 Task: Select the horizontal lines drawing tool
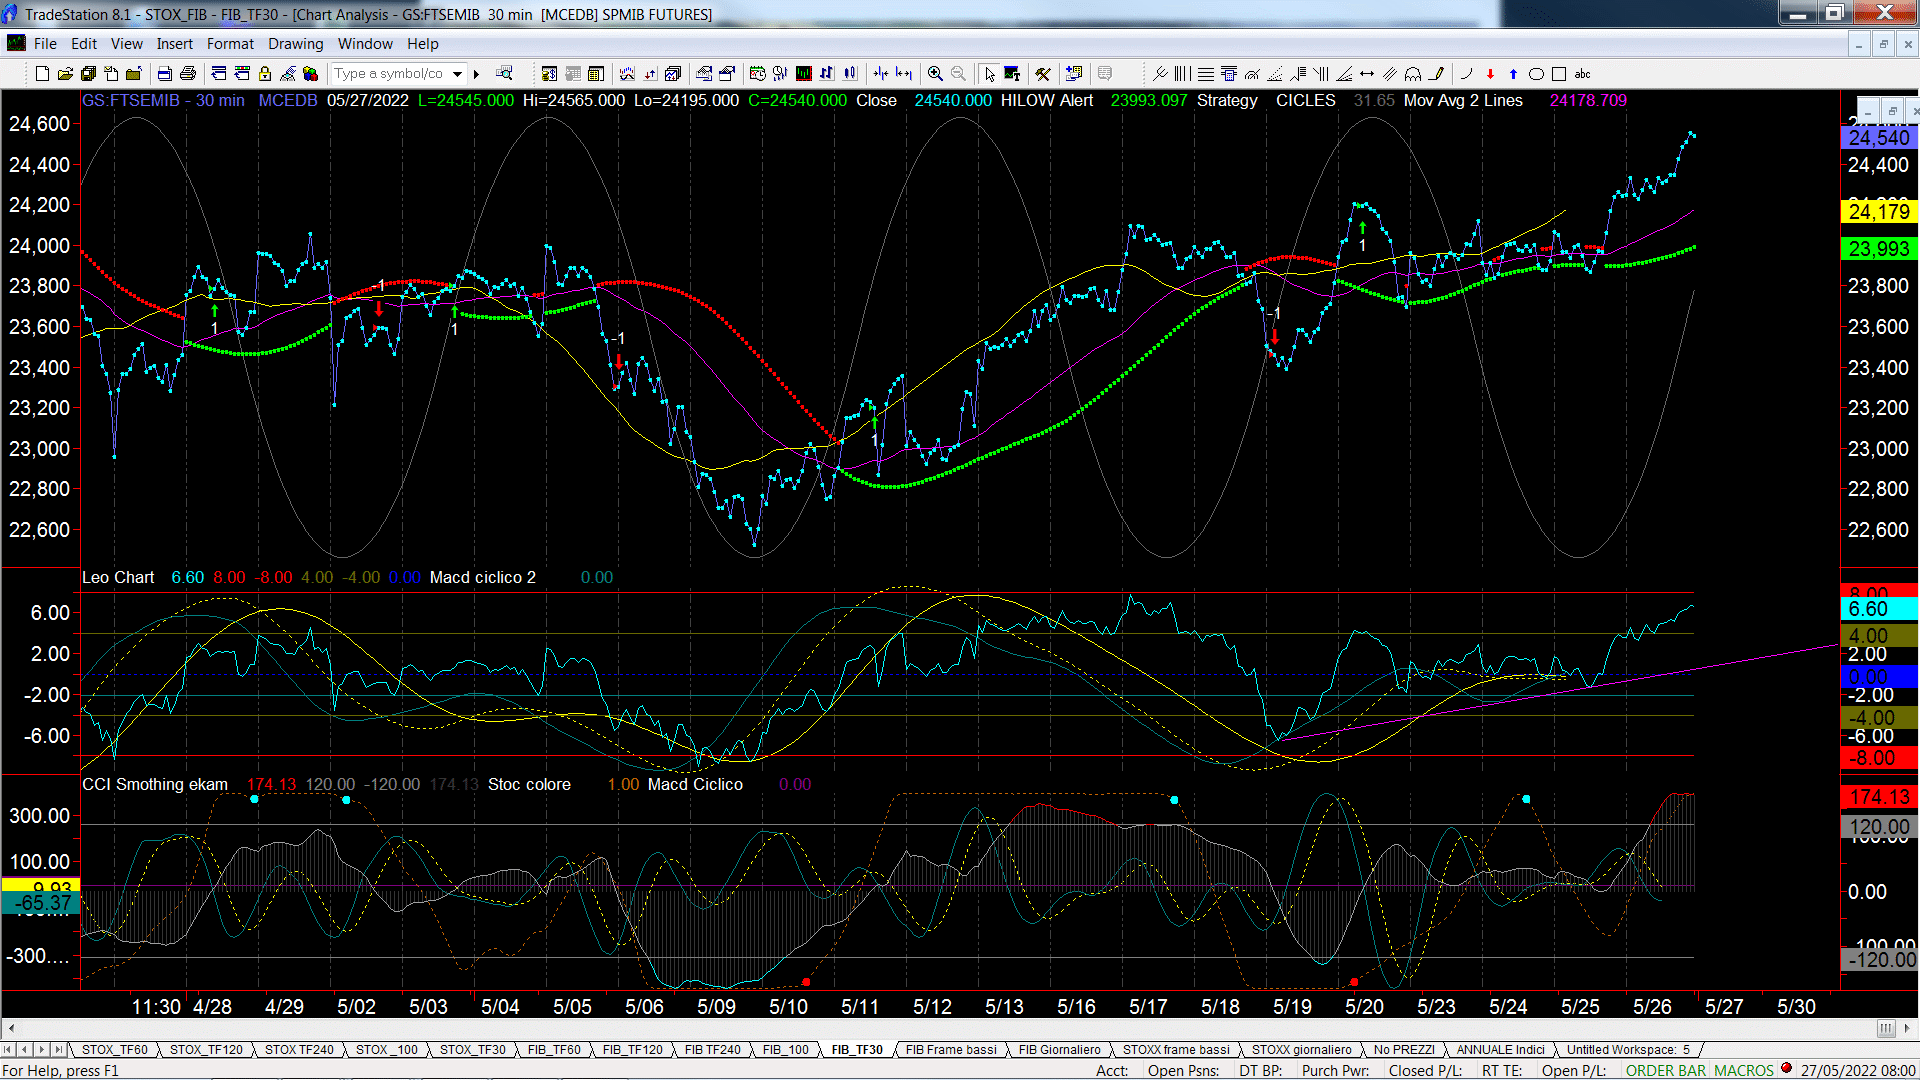[1206, 74]
